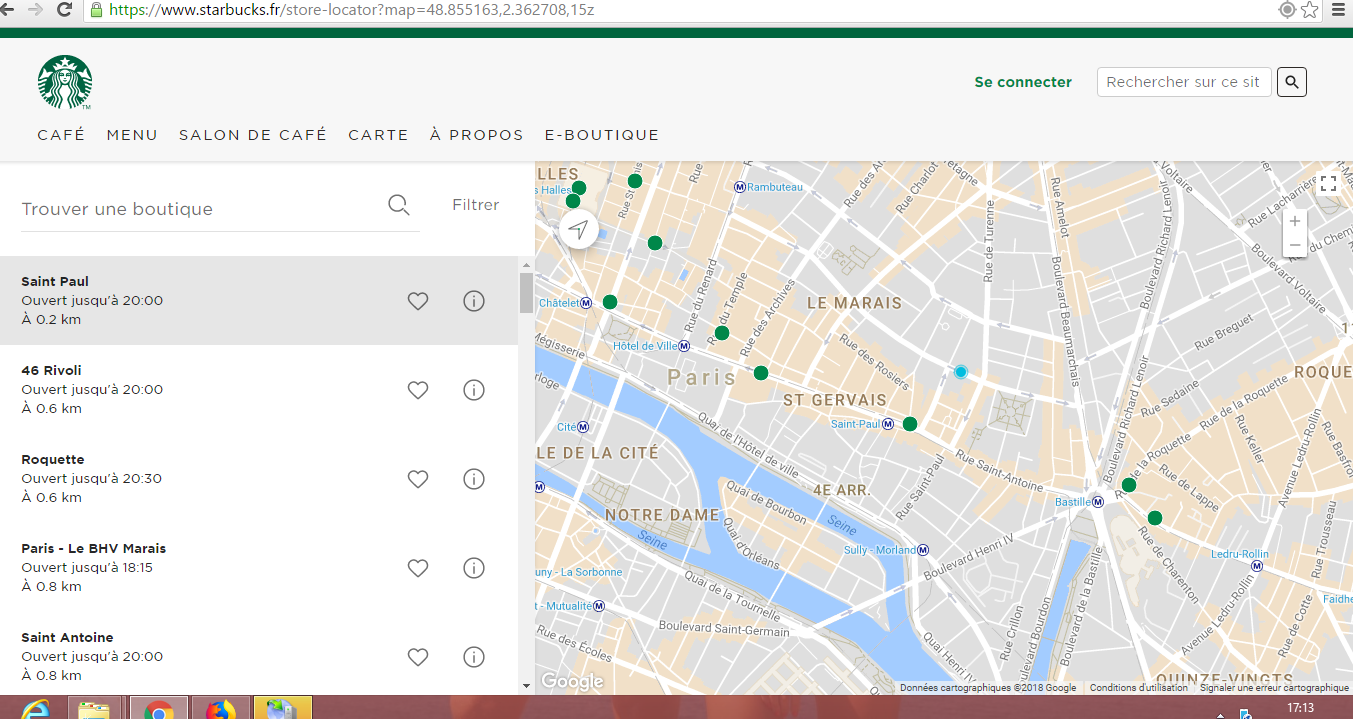Select the green store marker beside Saint-Paul metro
This screenshot has height=719, width=1353.
910,424
